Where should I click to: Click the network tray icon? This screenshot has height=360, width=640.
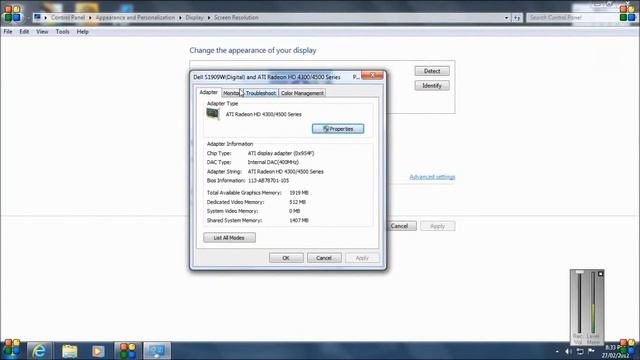coord(580,351)
